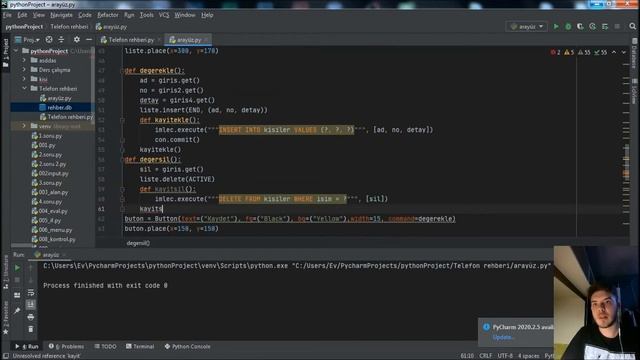Fold the degerekle function in the gutter
This screenshot has height=360, width=640.
[x=122, y=71]
